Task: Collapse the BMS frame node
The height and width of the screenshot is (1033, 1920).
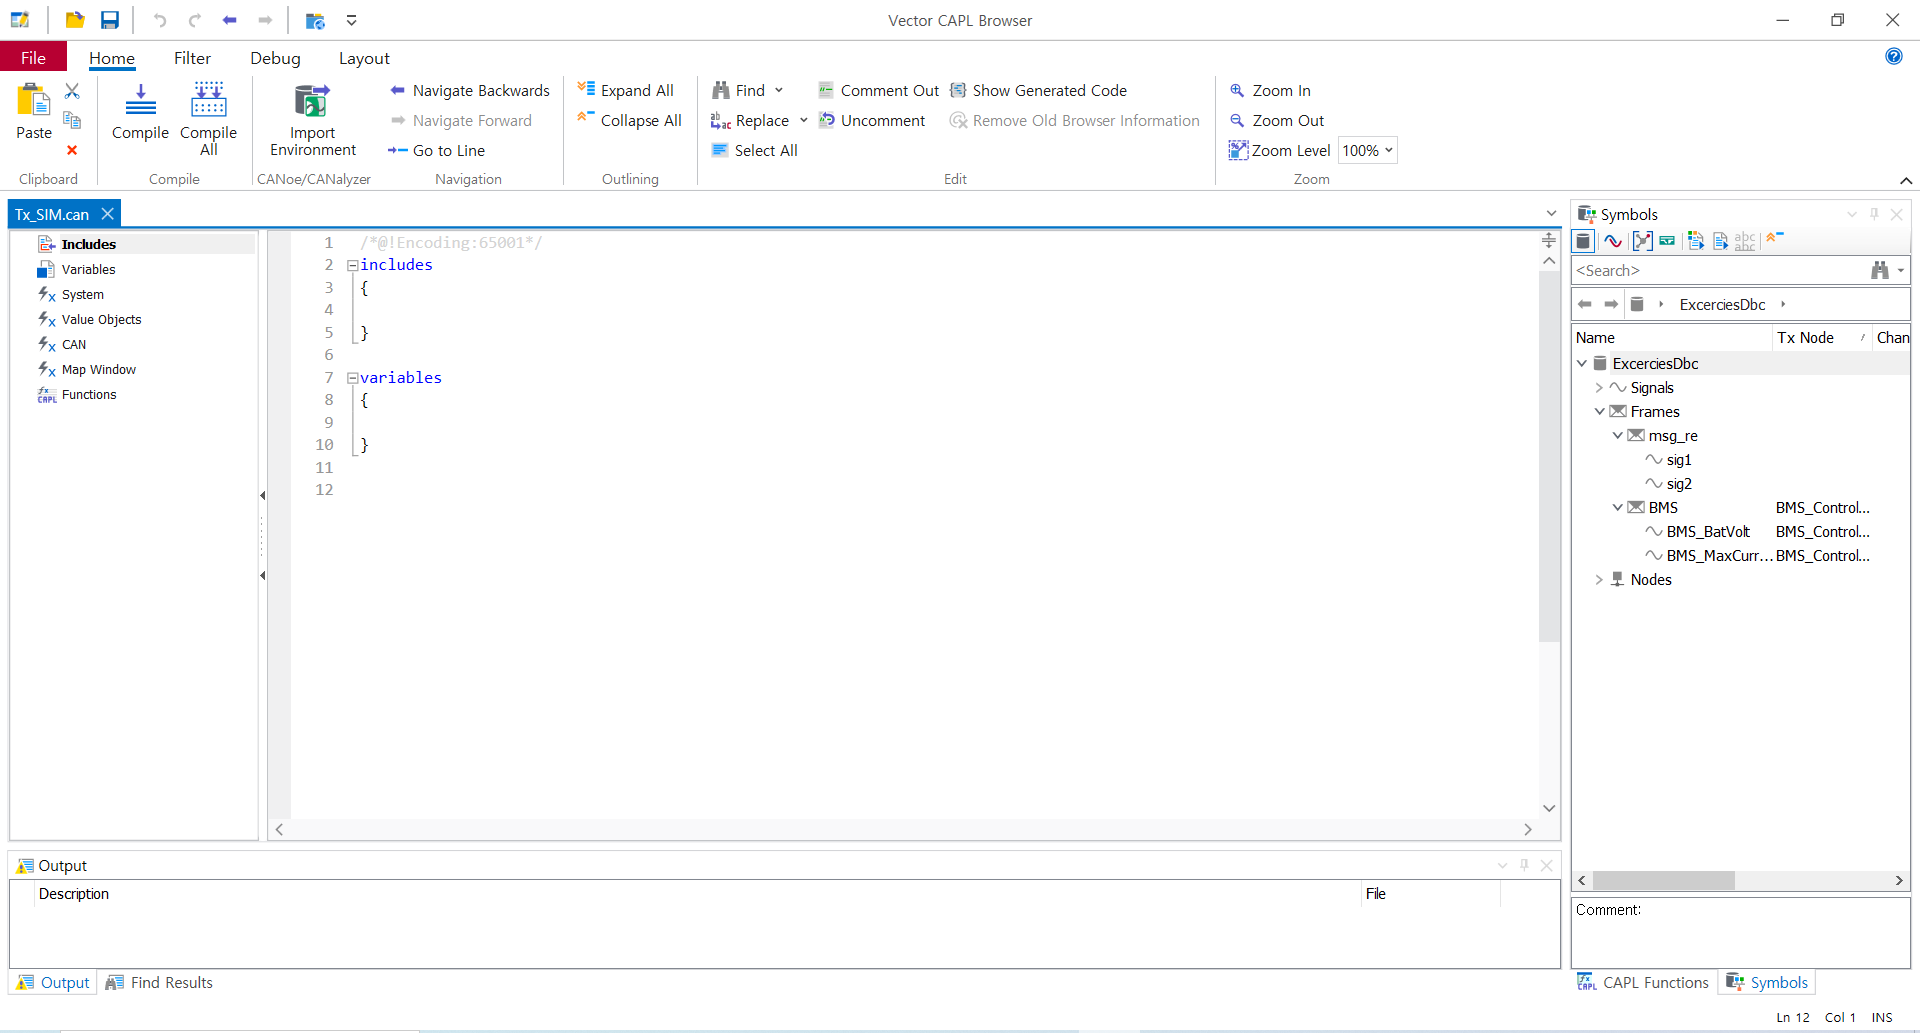Action: click(x=1617, y=508)
